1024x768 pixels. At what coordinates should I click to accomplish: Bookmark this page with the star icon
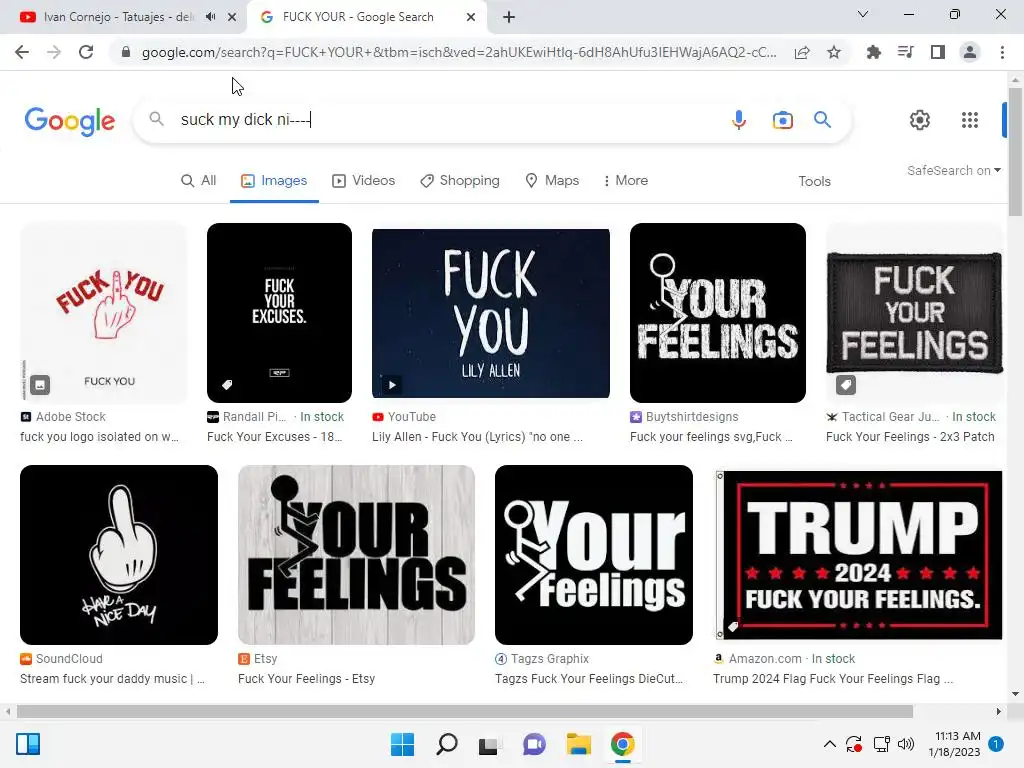click(834, 52)
